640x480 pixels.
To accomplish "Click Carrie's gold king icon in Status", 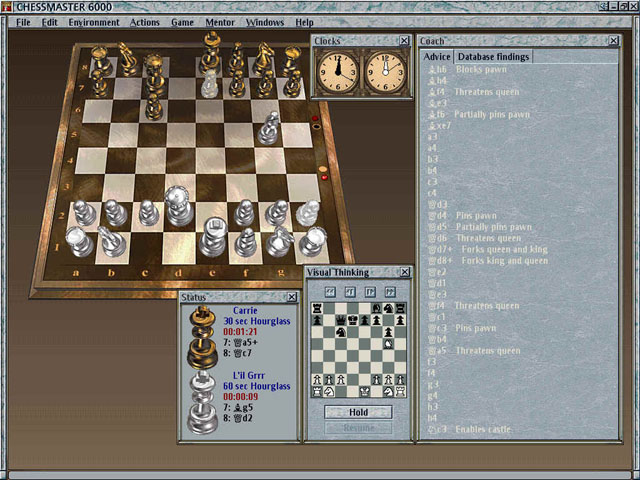I will pyautogui.click(x=202, y=338).
